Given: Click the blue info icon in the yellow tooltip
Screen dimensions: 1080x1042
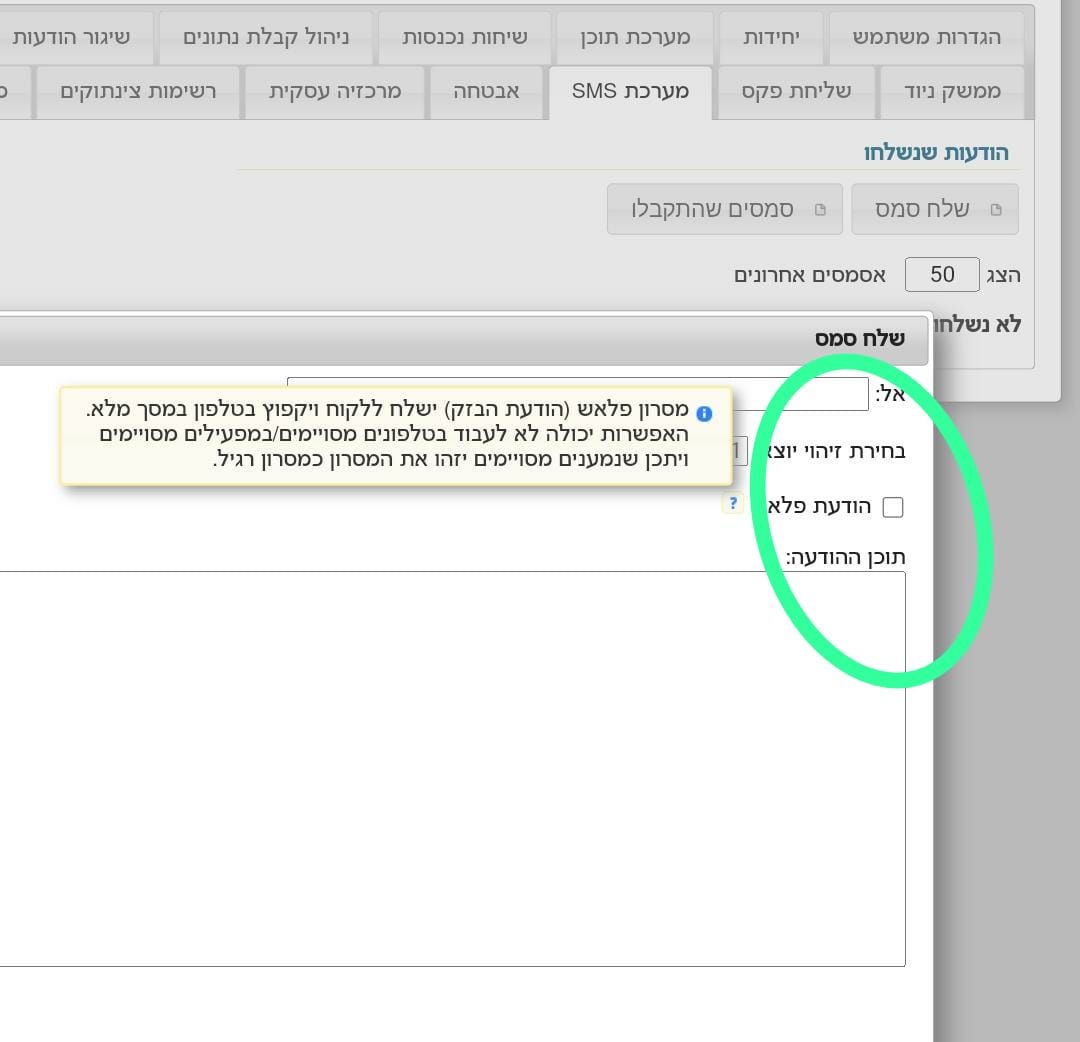Looking at the screenshot, I should 705,414.
